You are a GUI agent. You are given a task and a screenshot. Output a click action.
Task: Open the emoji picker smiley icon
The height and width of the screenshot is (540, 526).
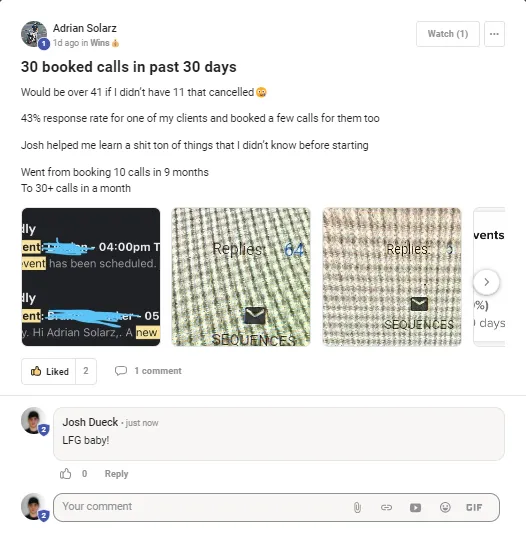pos(445,507)
